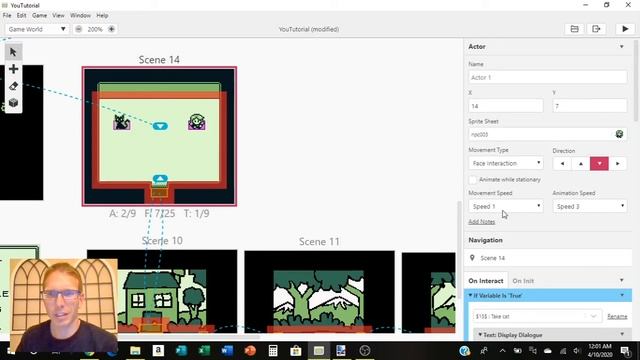Pick the eraser tool
The width and height of the screenshot is (640, 360).
click(13, 86)
